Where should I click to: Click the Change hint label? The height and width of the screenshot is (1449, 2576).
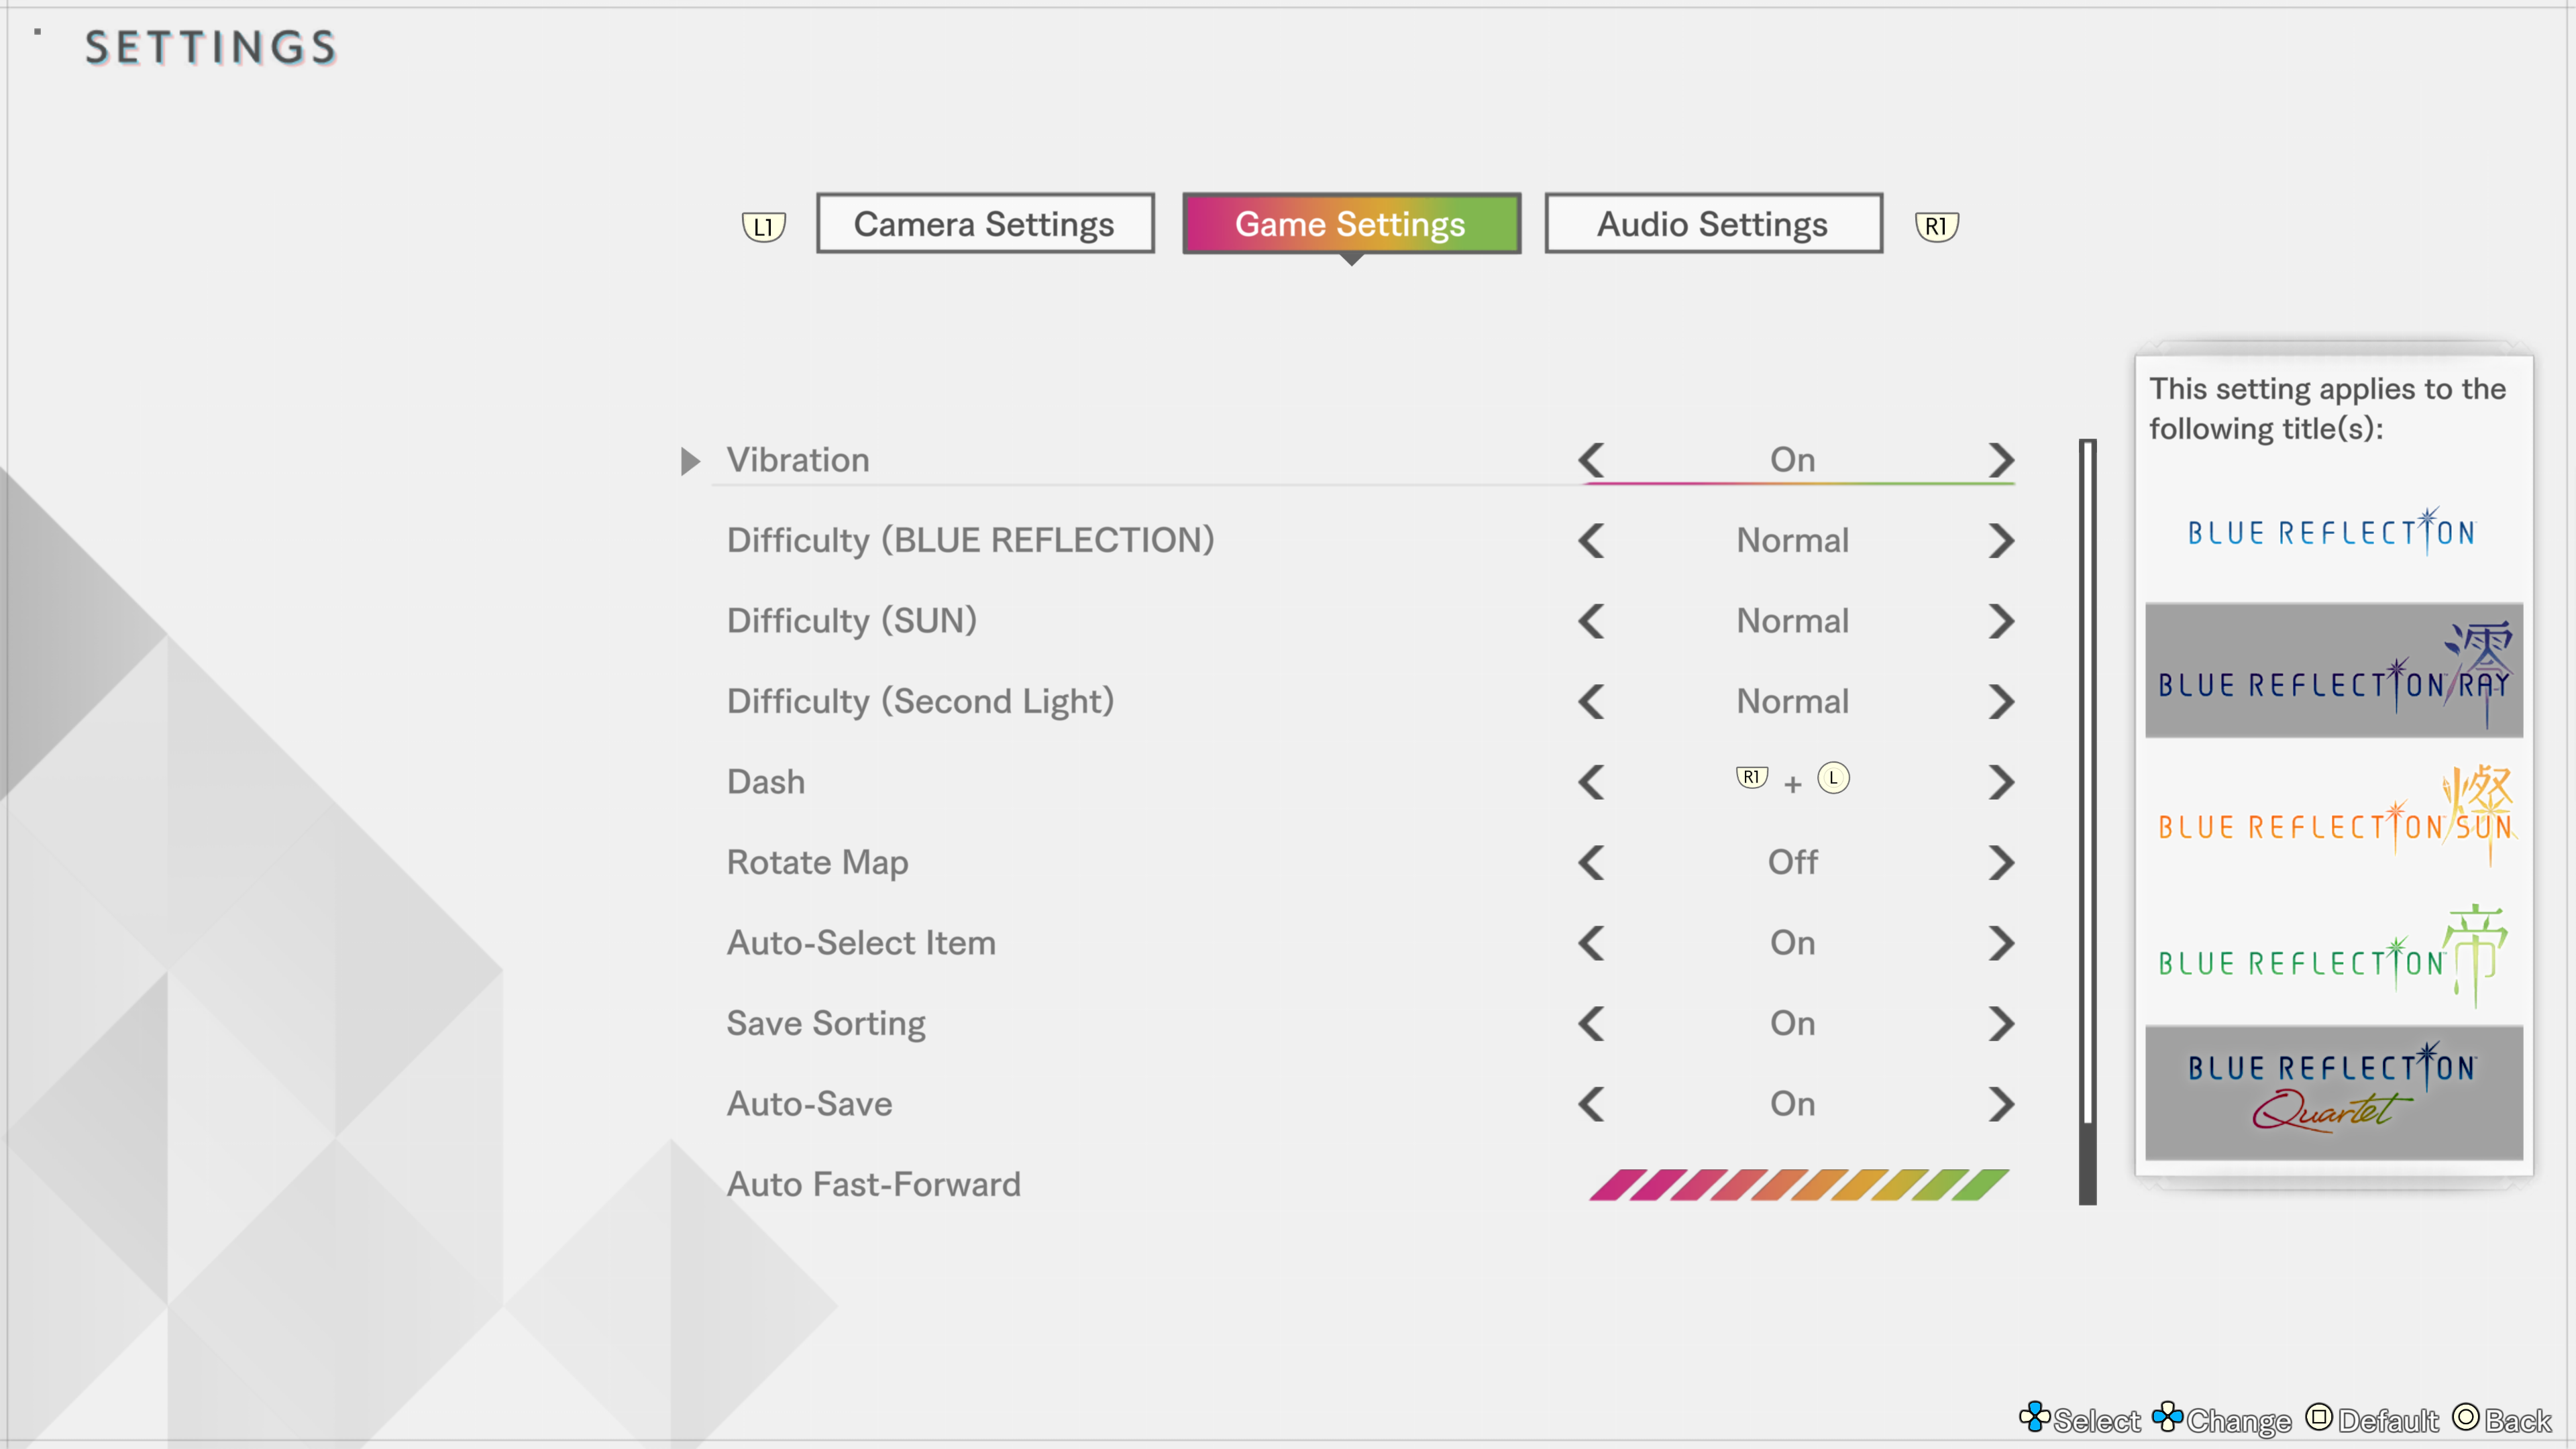[2239, 1421]
